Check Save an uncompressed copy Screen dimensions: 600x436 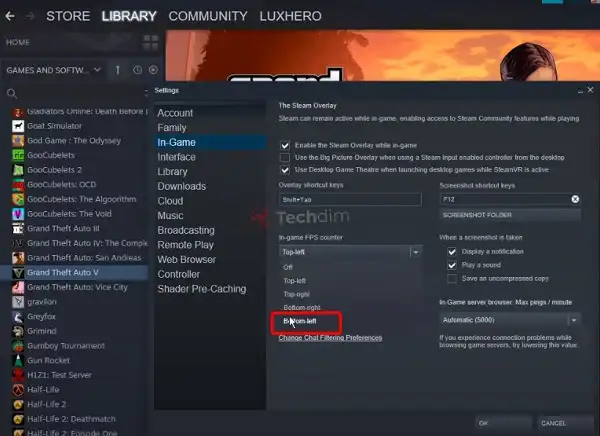coord(452,279)
